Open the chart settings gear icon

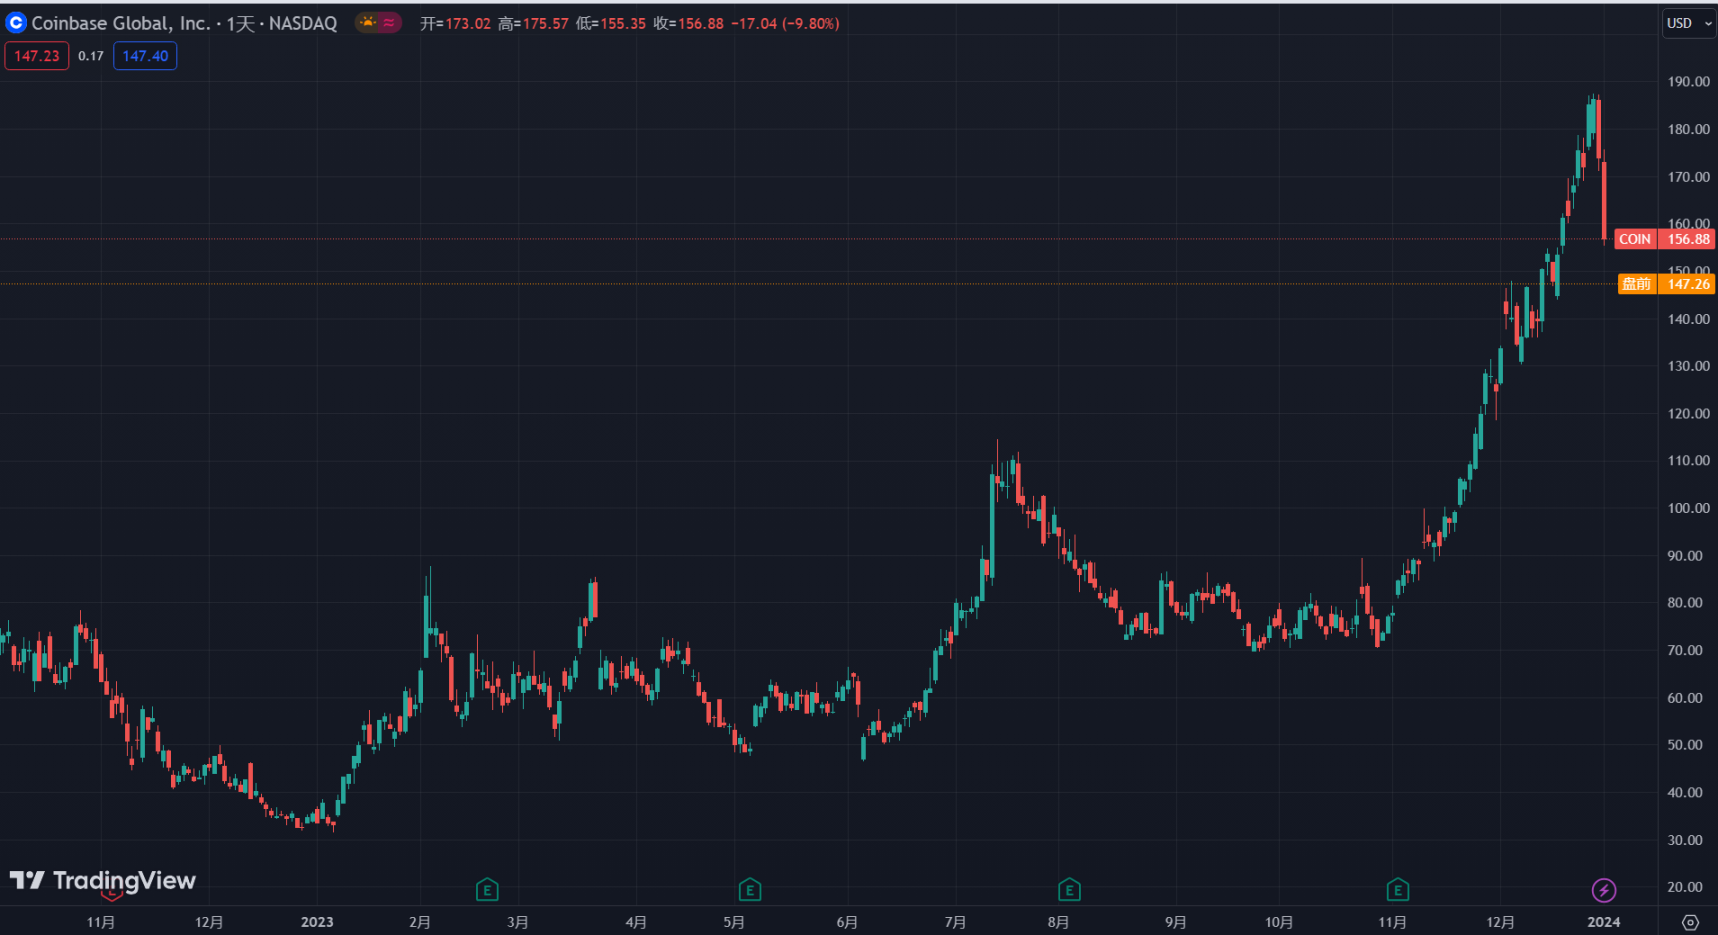[x=1690, y=922]
